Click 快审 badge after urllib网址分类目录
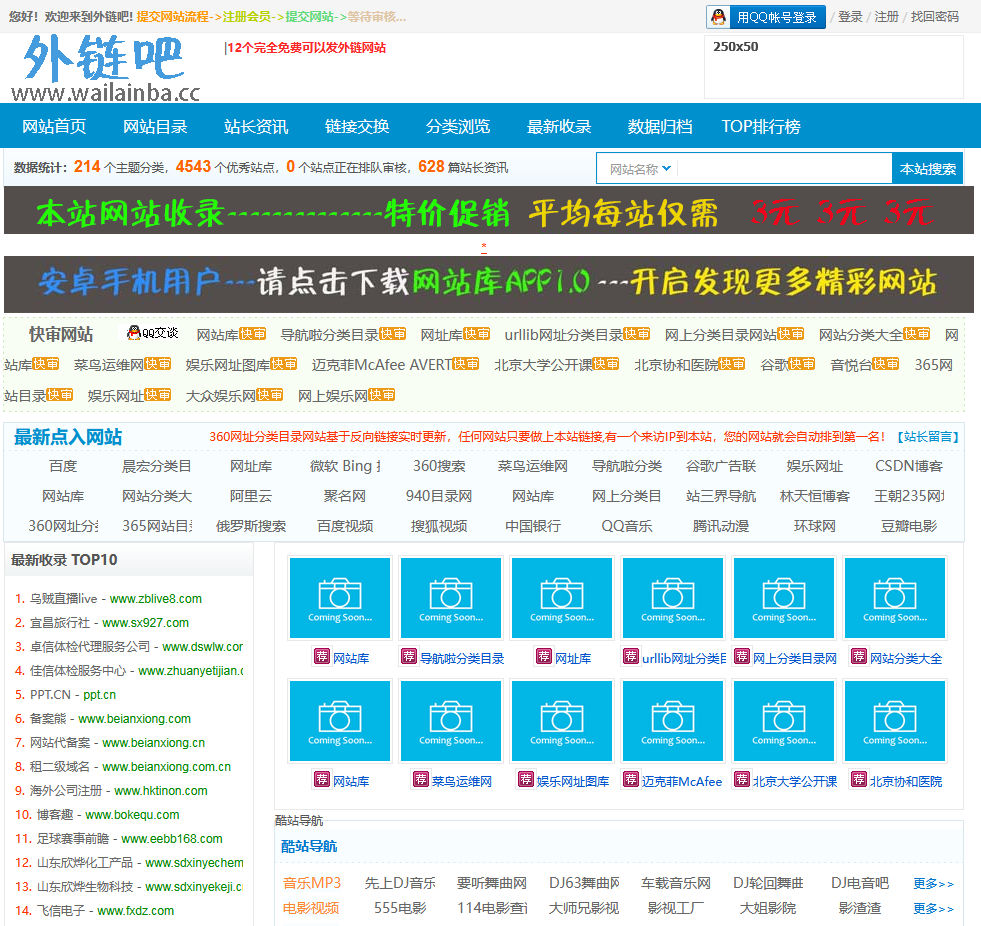Image resolution: width=981 pixels, height=926 pixels. 636,334
